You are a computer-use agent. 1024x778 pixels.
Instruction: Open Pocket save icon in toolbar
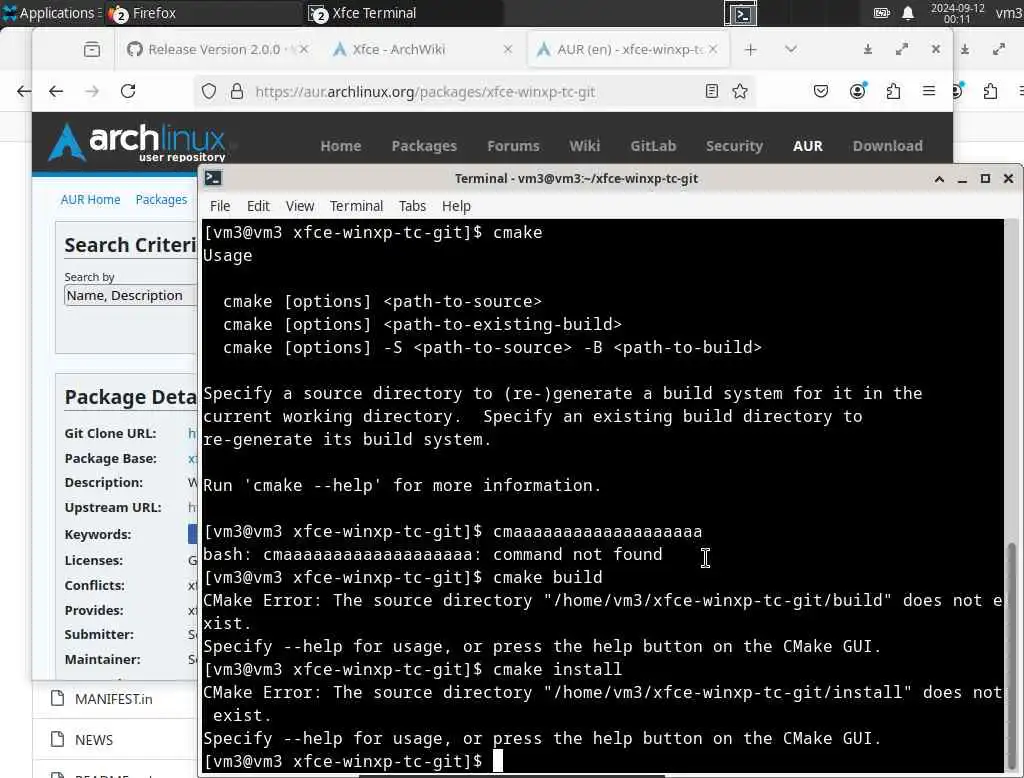pyautogui.click(x=821, y=91)
